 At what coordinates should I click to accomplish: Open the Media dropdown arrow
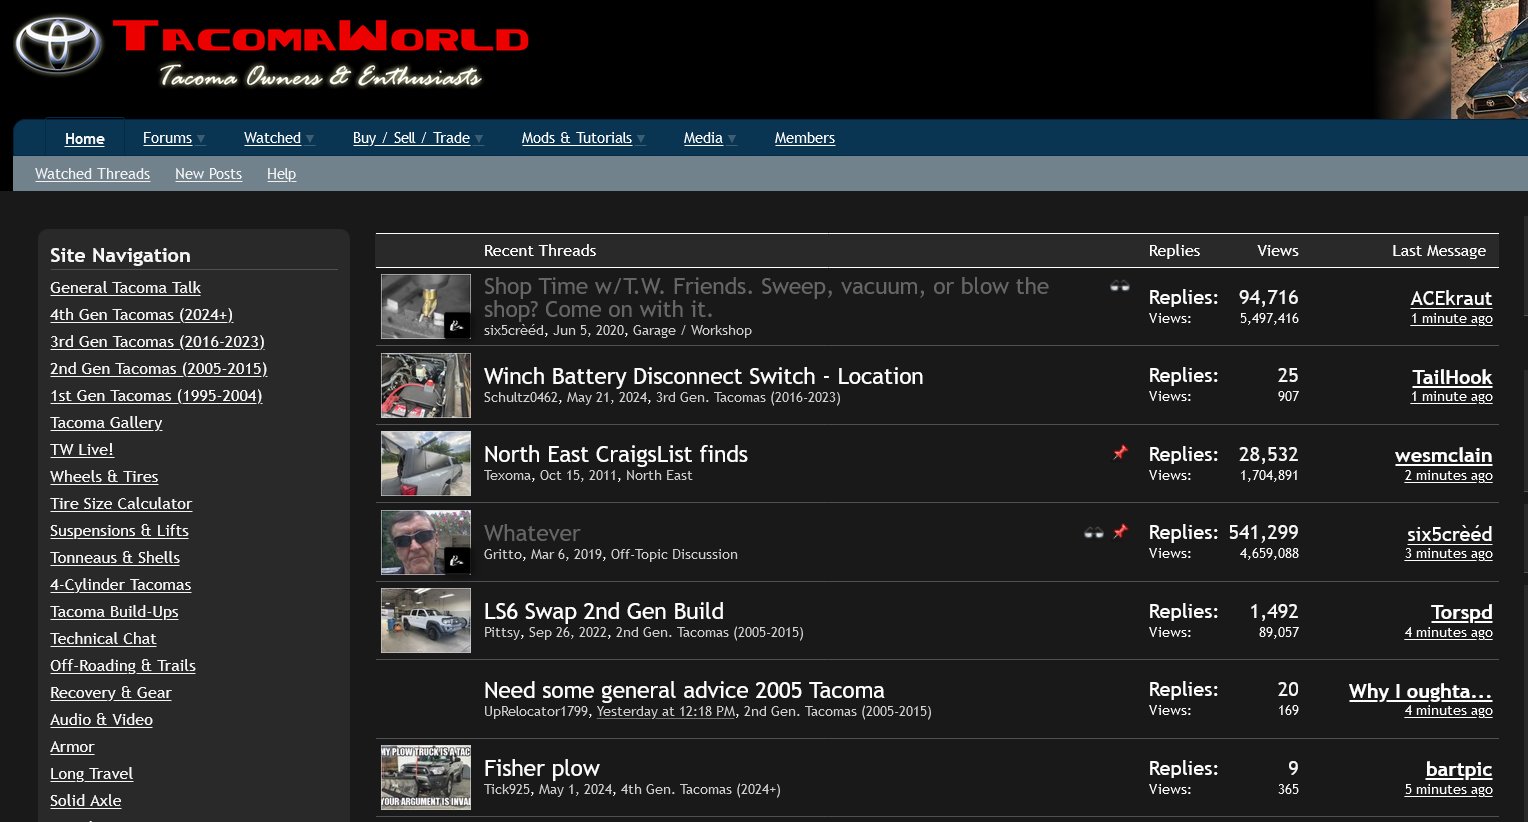(732, 139)
